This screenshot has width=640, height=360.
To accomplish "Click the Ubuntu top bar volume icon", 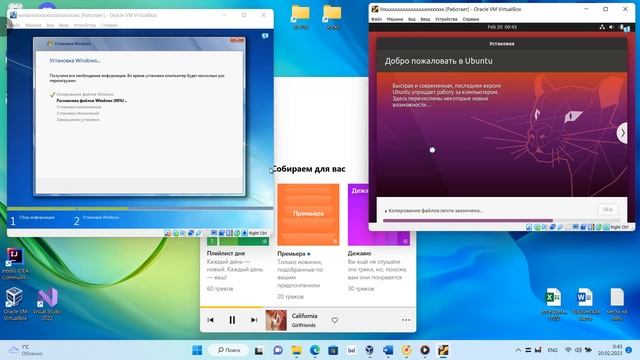I will (x=611, y=27).
